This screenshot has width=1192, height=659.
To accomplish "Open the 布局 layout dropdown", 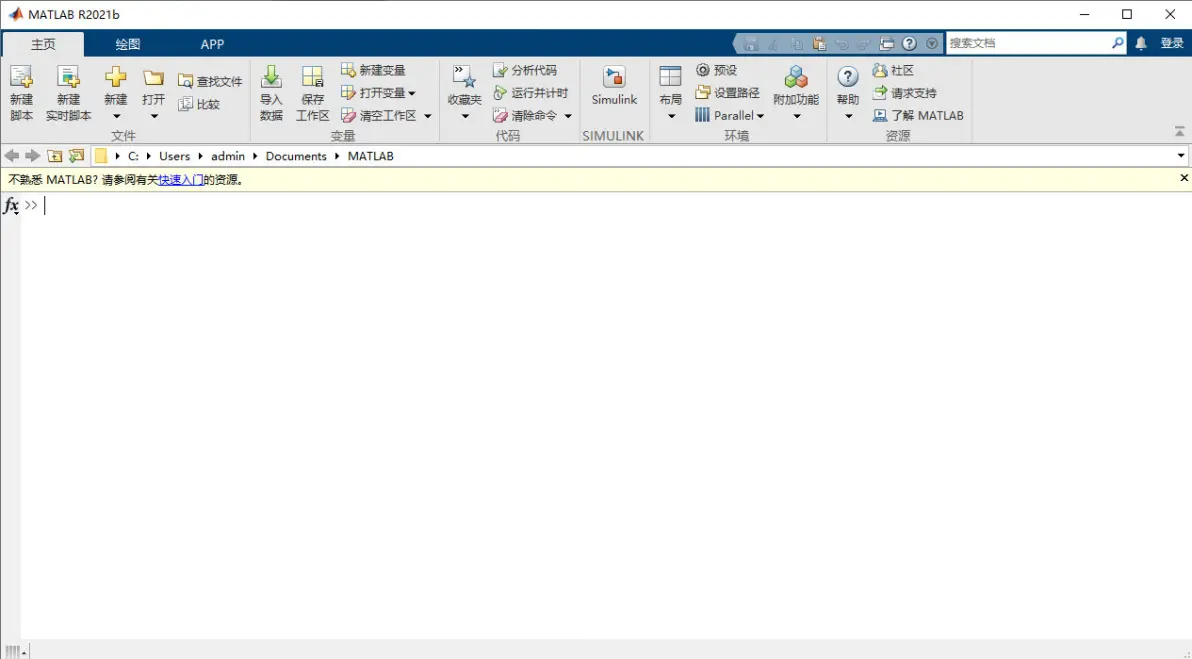I will point(671,116).
